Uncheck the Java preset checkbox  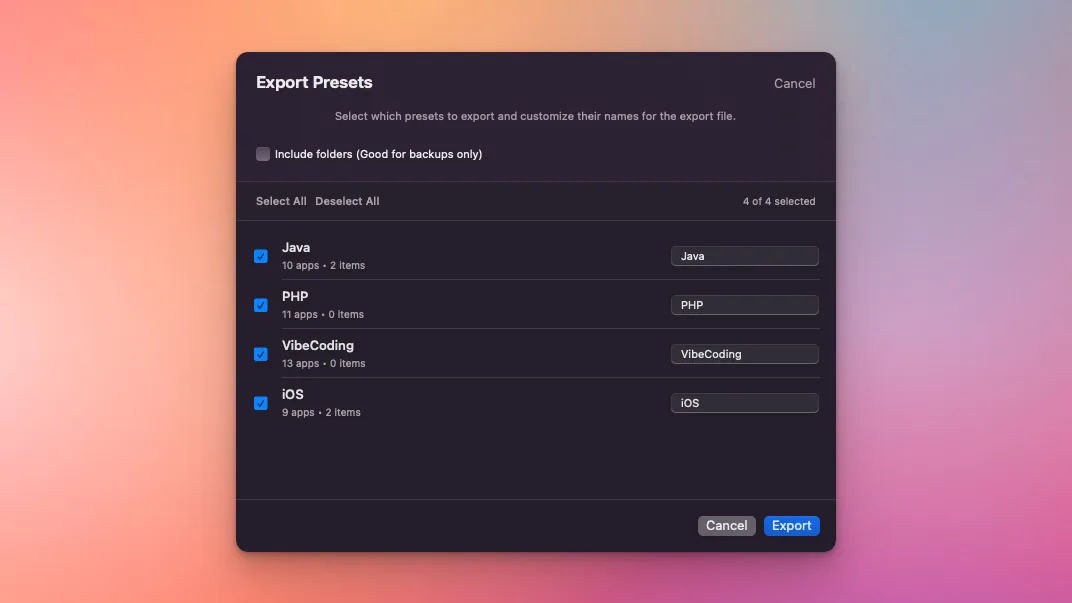[260, 256]
